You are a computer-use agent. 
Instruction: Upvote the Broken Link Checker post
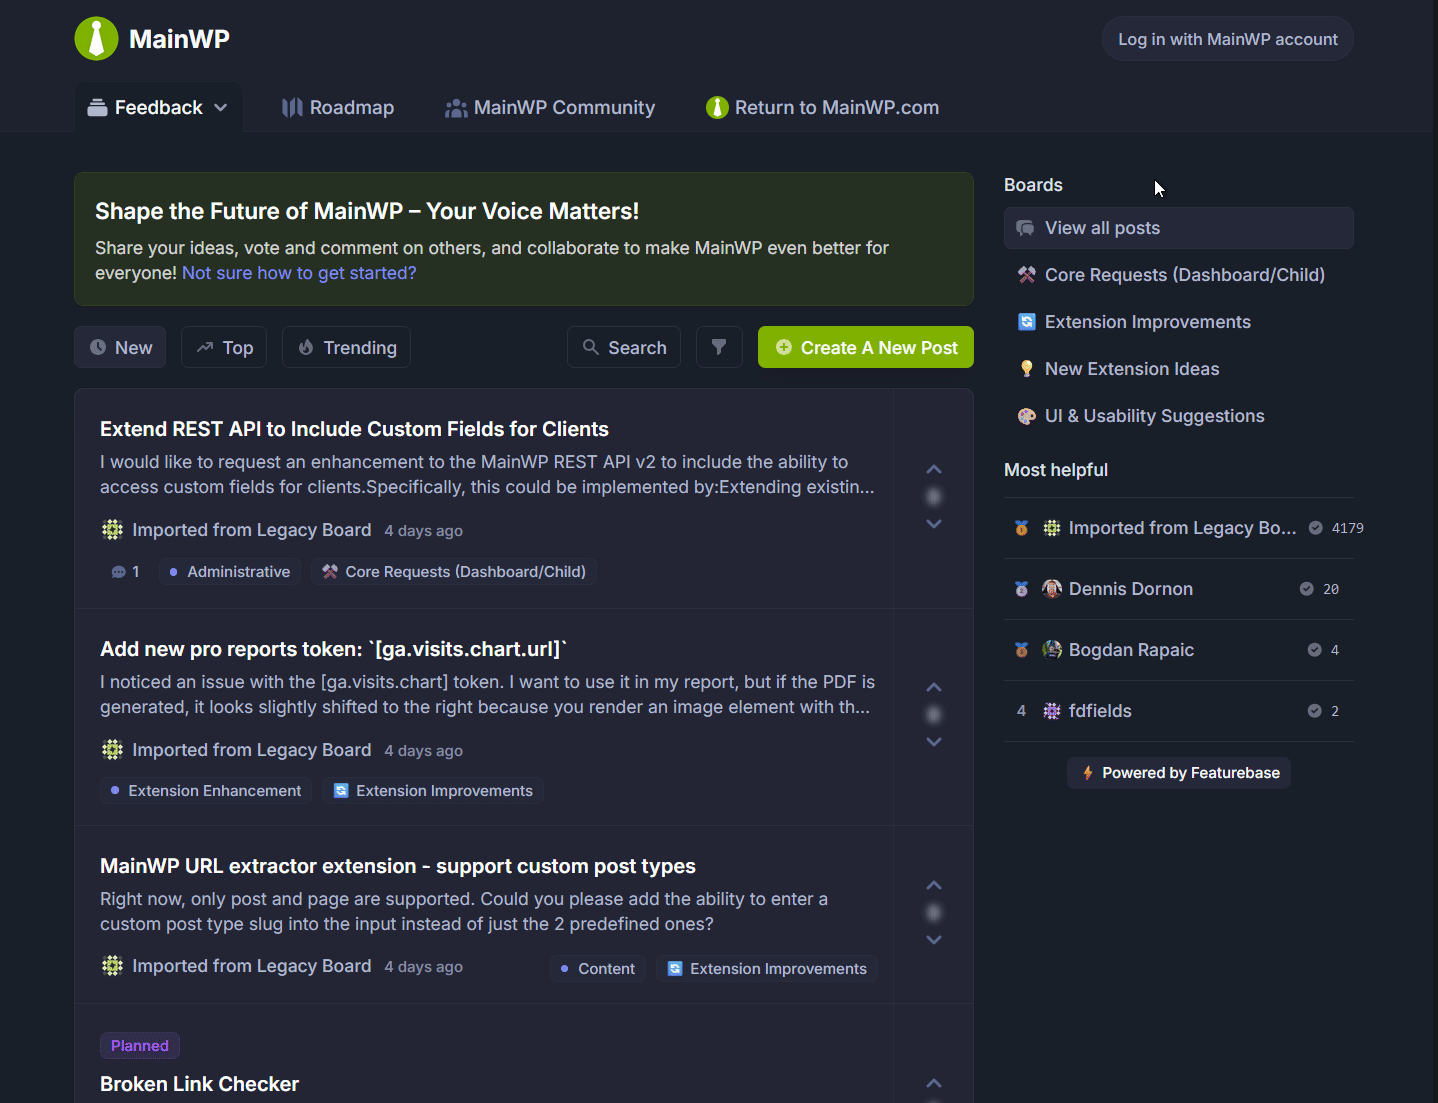pos(934,1083)
